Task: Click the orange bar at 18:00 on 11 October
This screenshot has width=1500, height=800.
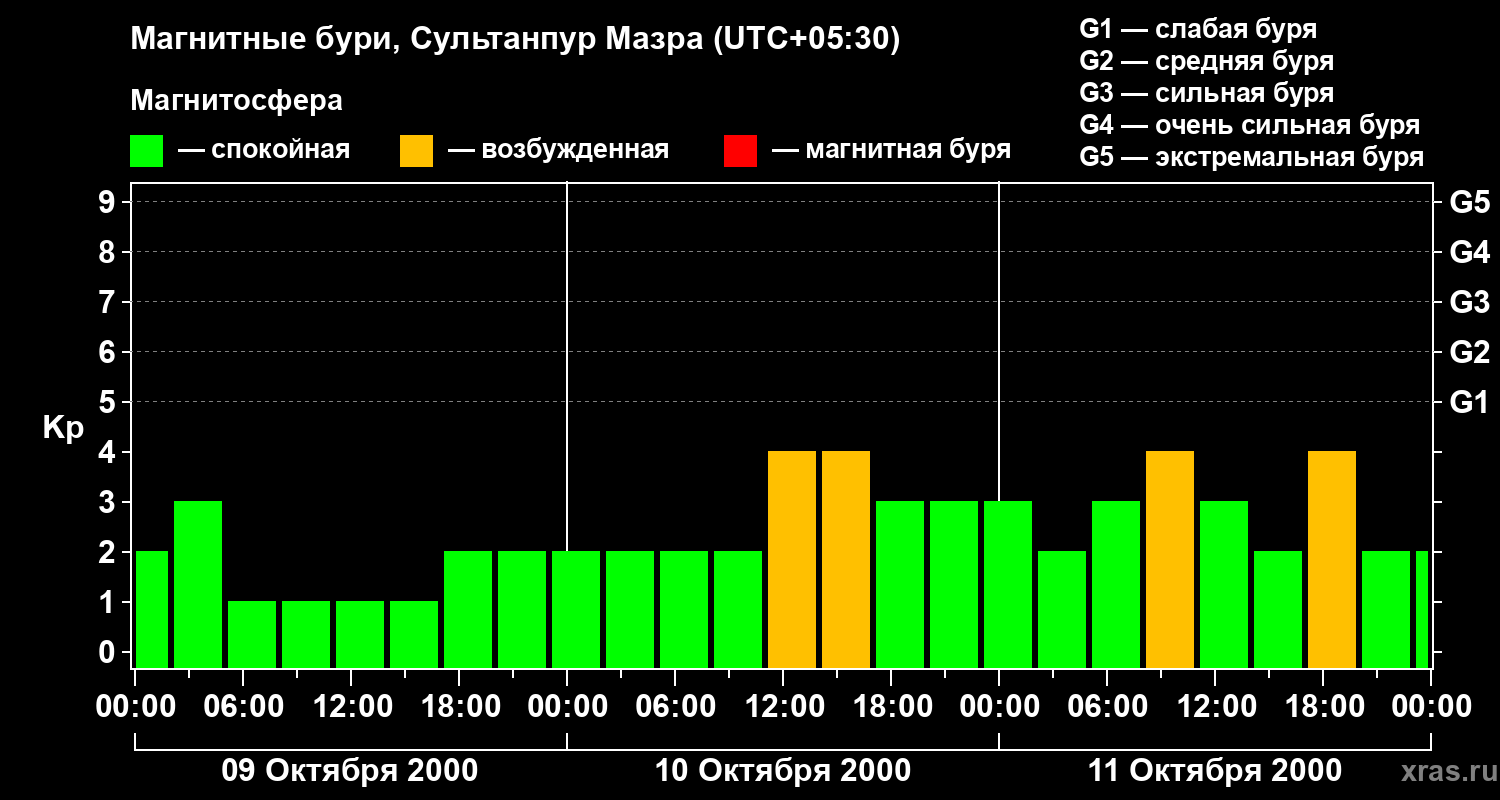Action: pyautogui.click(x=1332, y=559)
